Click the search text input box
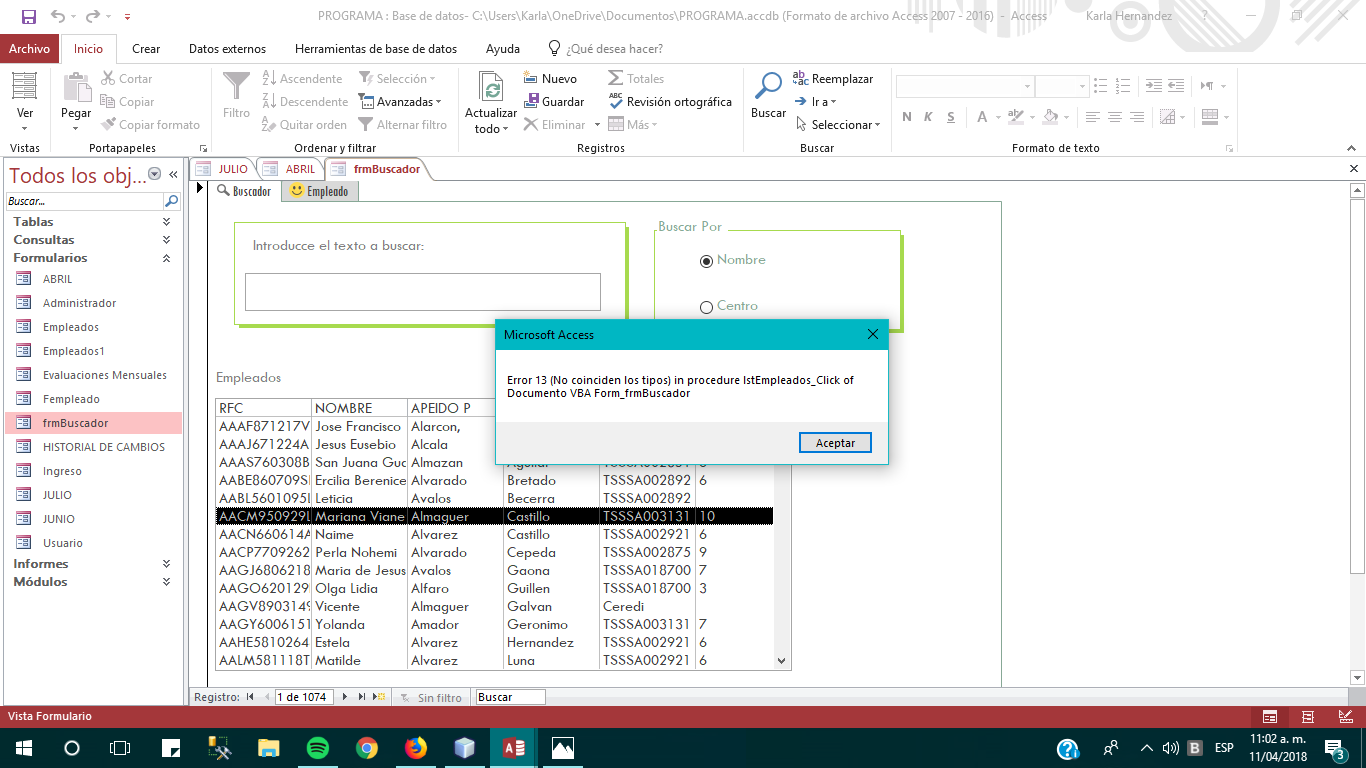 point(423,292)
